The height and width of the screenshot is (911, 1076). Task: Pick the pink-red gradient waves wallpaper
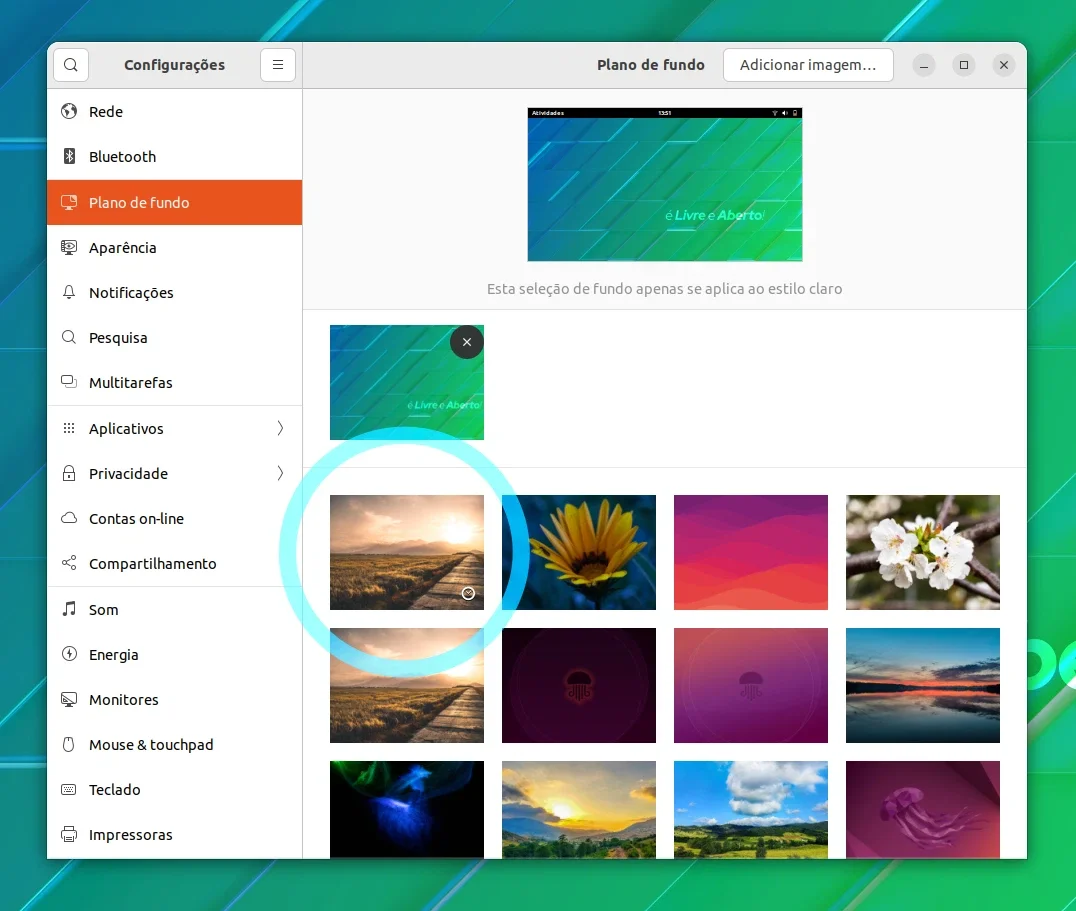tap(751, 552)
